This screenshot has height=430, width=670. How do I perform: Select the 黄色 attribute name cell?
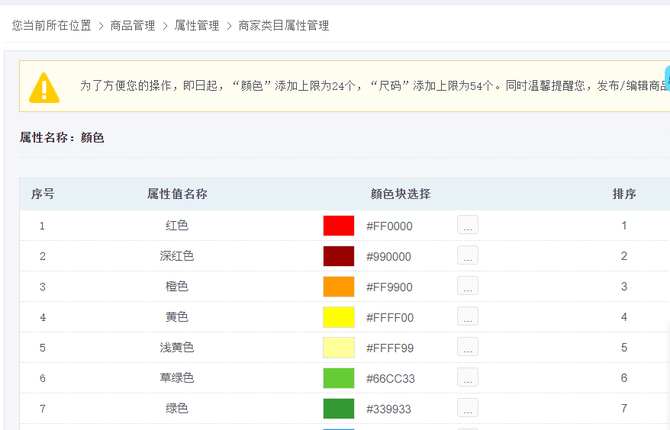pos(177,317)
